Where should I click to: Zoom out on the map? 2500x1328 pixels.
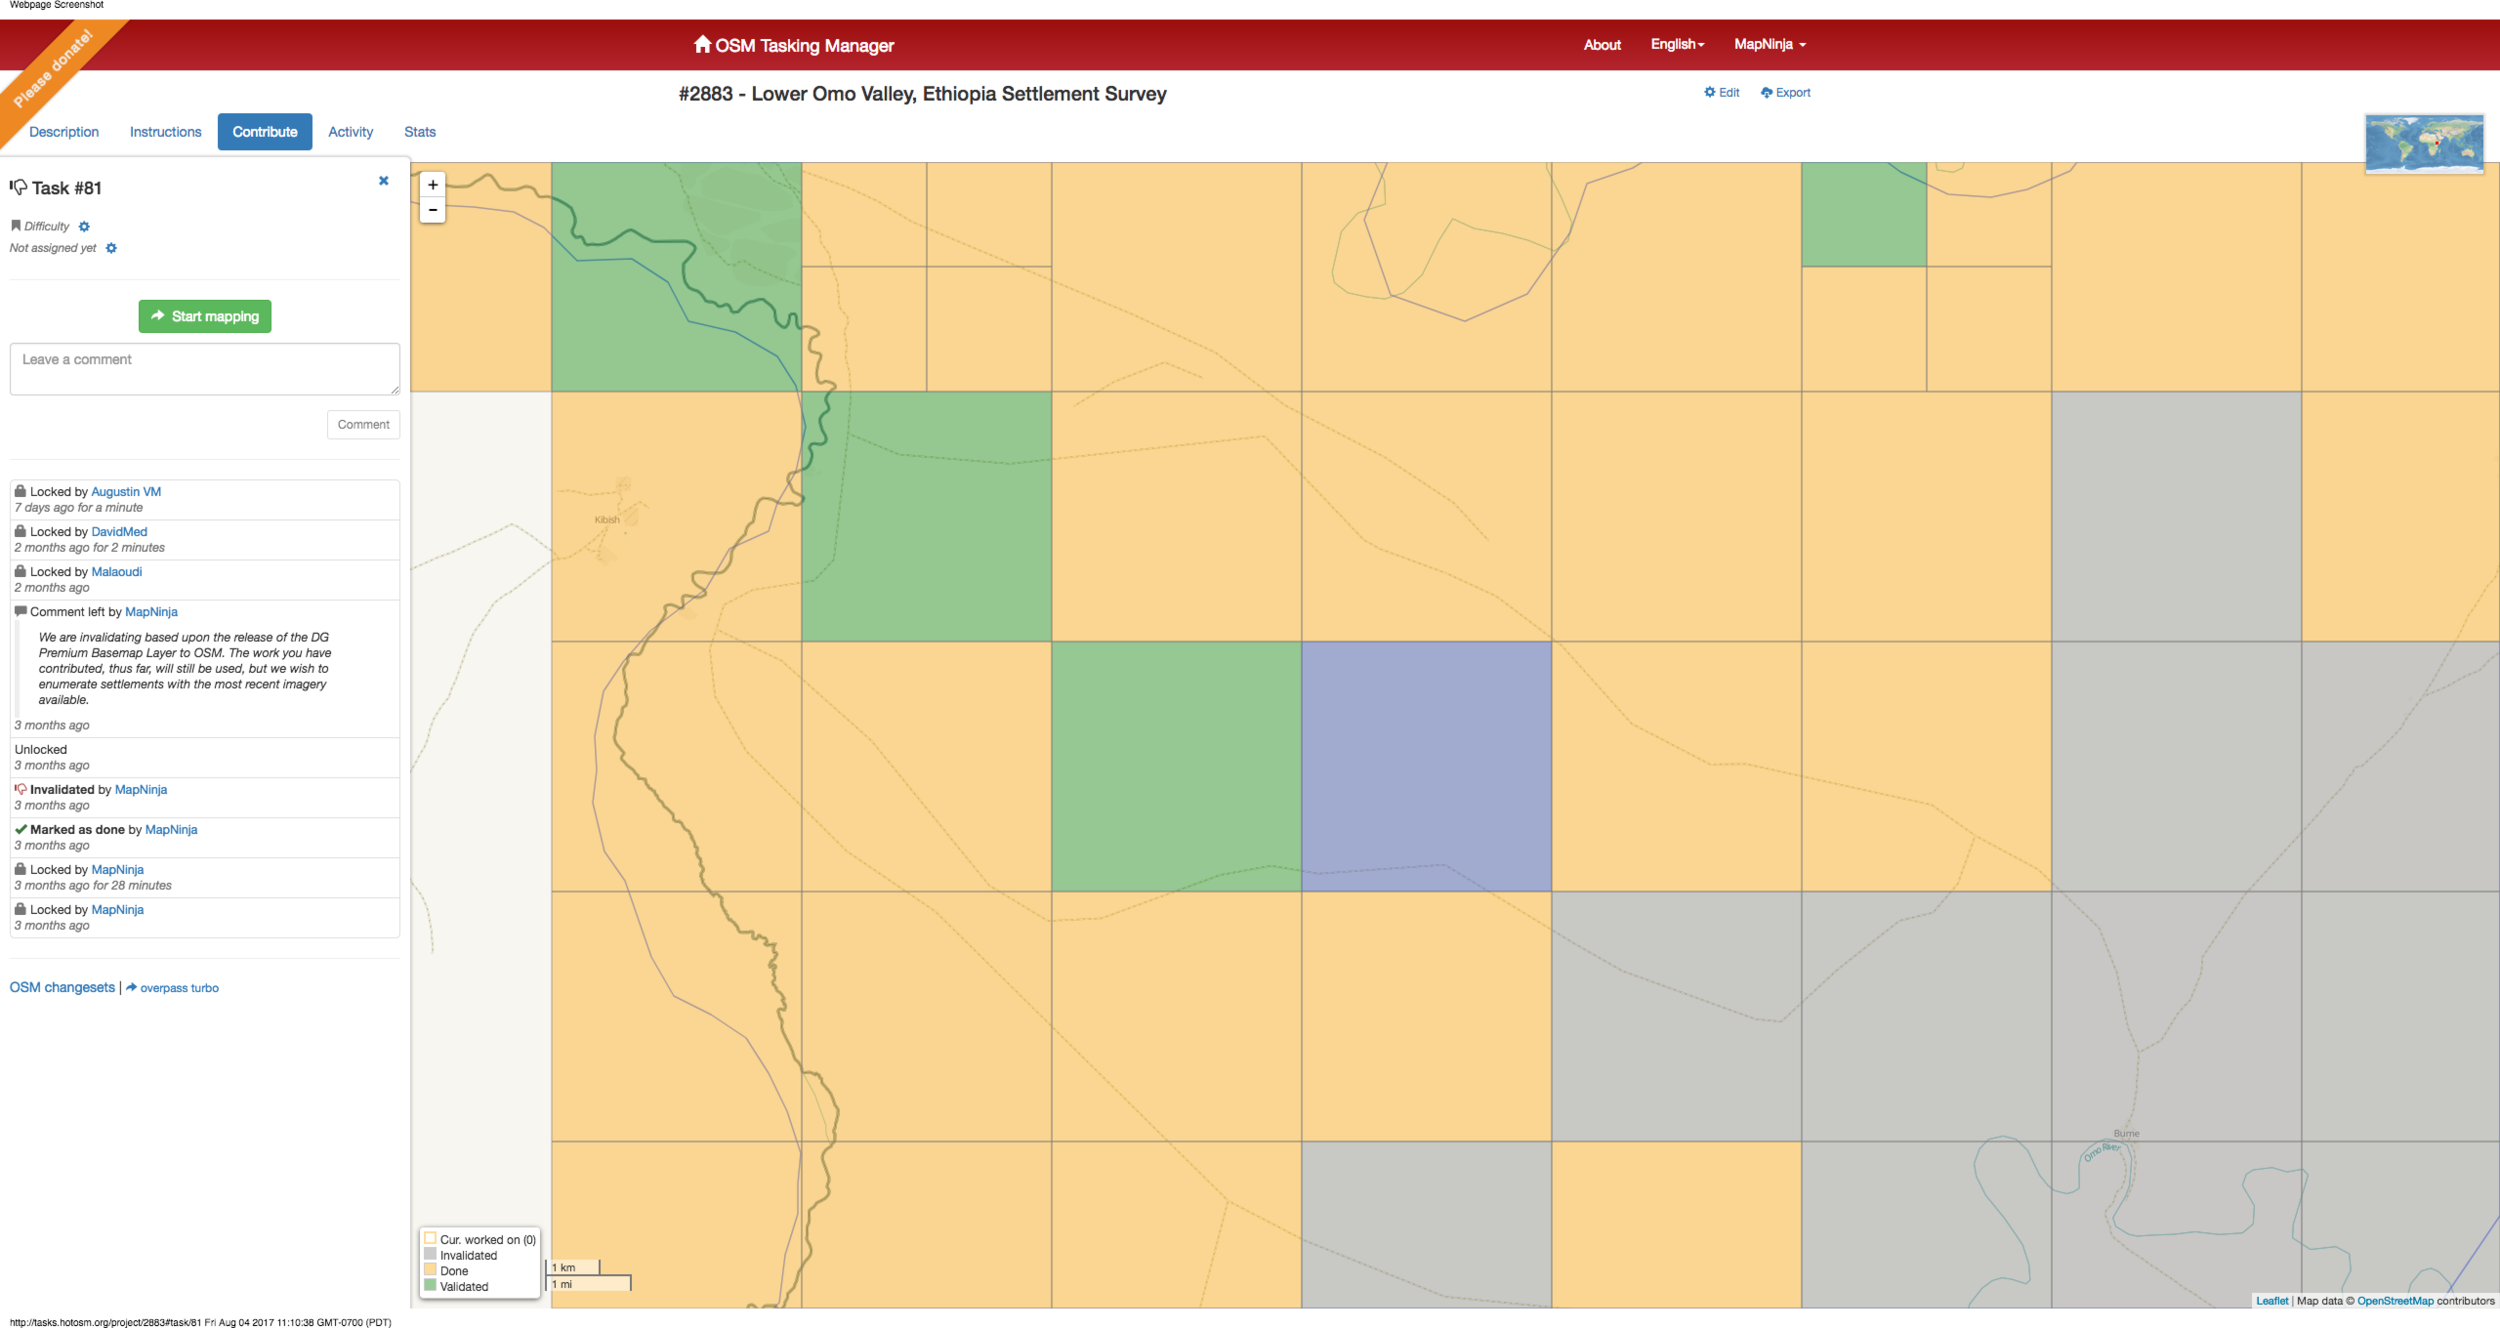(432, 210)
